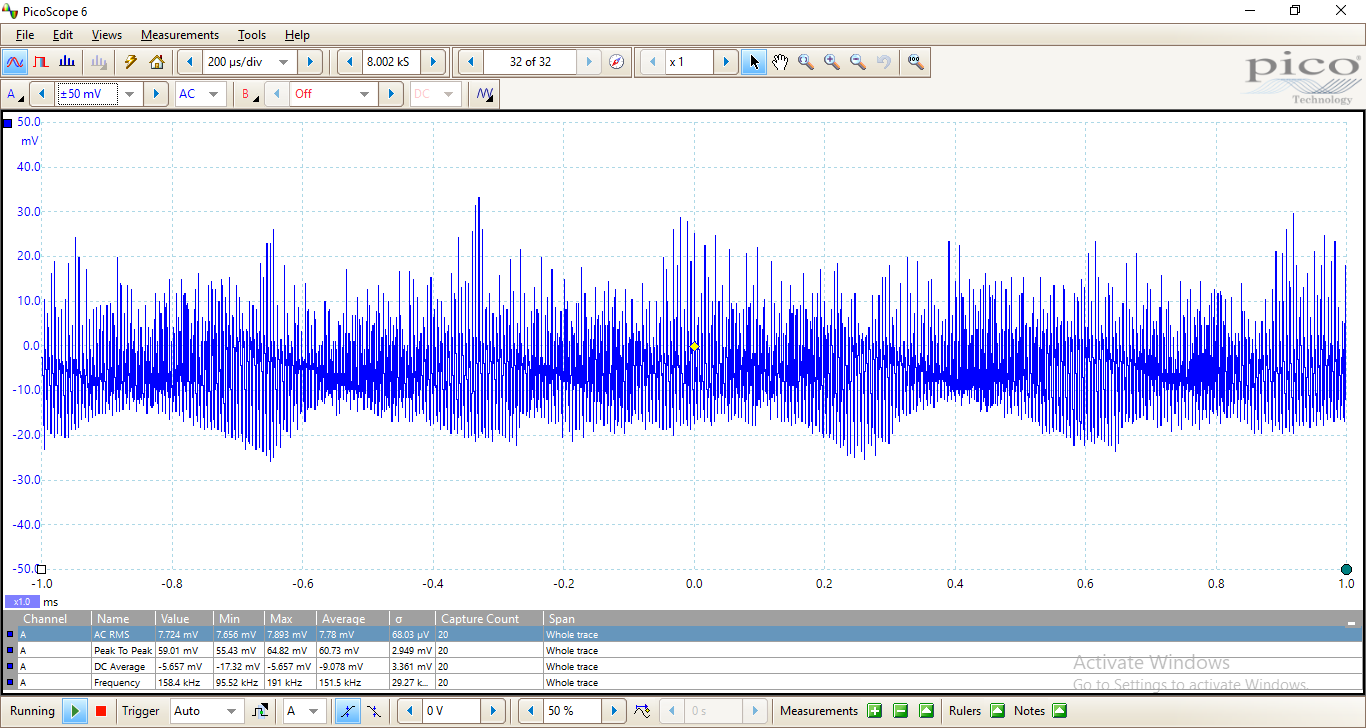Select the Peak To Peak measurement row

click(683, 650)
